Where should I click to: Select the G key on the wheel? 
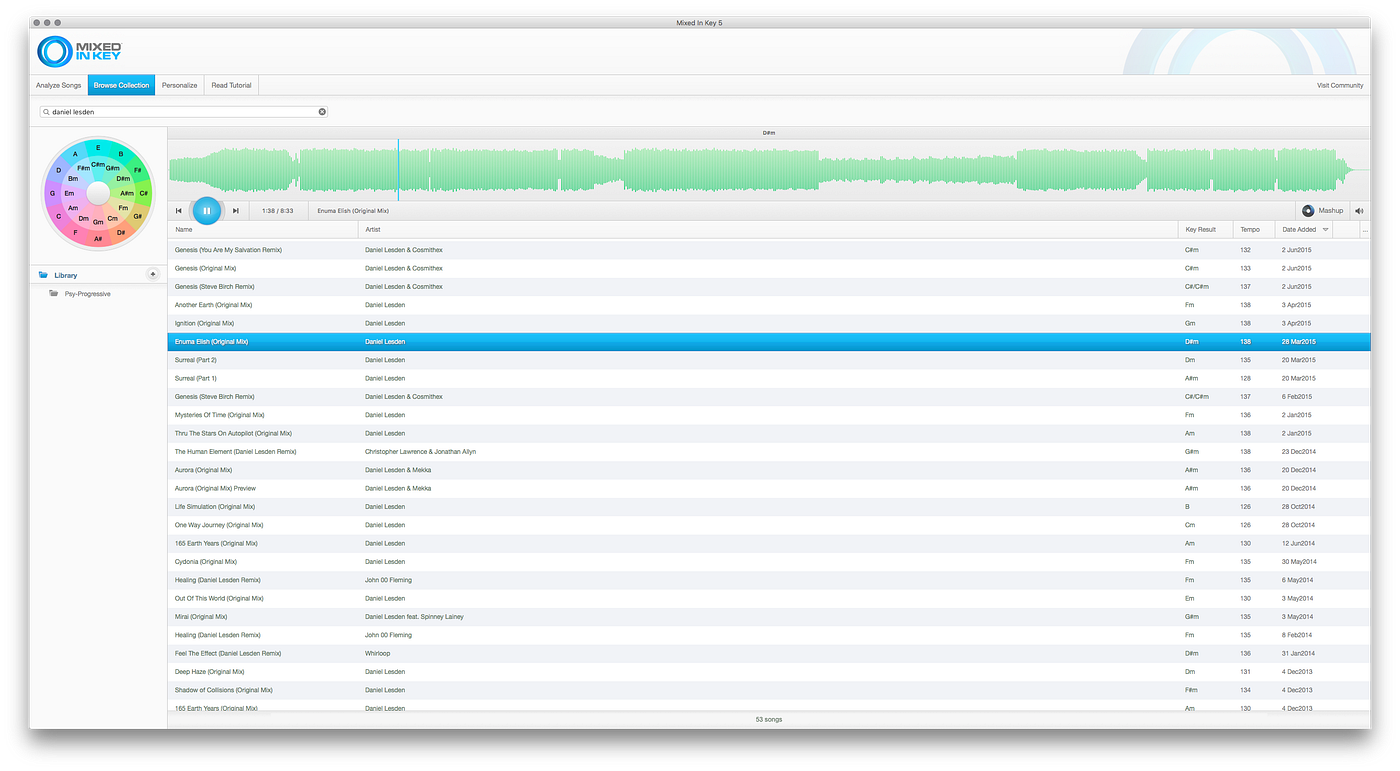tap(52, 193)
